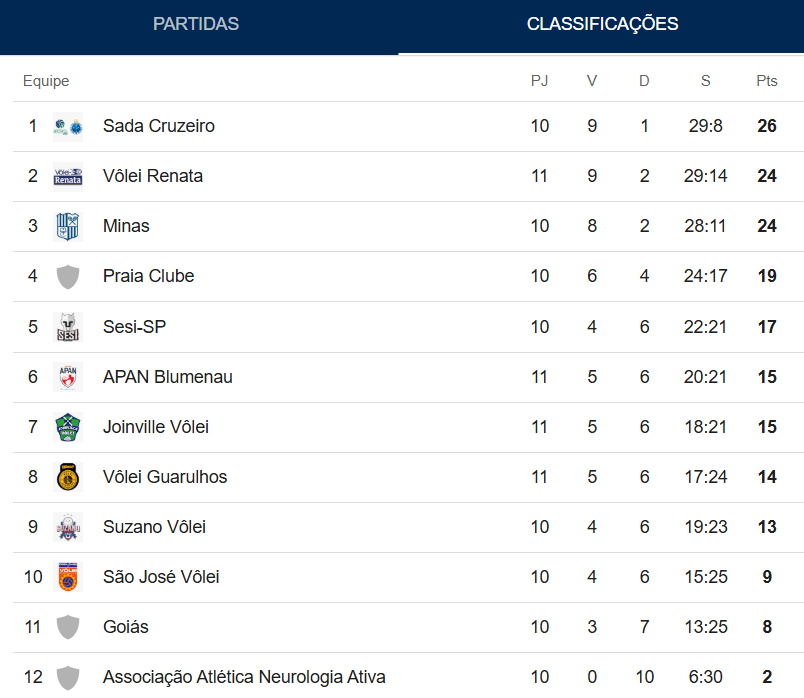Click the Suzano Vôlei team logo
The image size is (804, 698).
coord(68,527)
